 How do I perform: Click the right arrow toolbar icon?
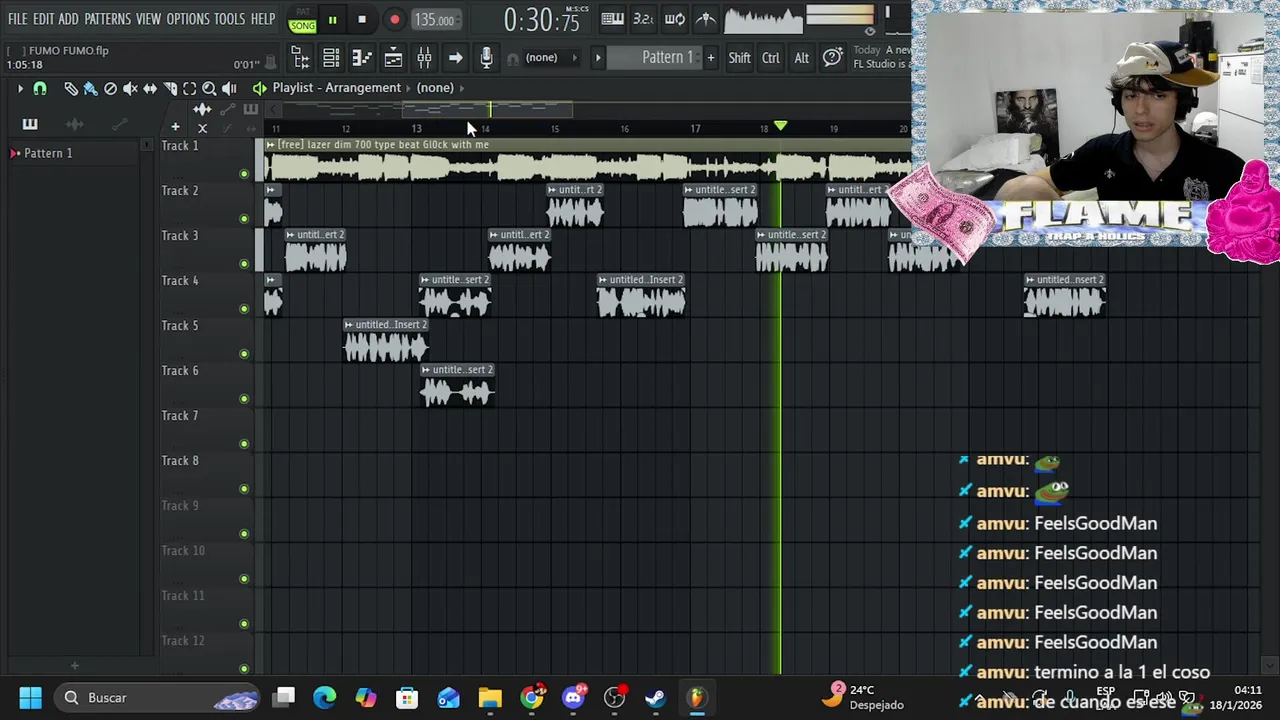point(455,58)
